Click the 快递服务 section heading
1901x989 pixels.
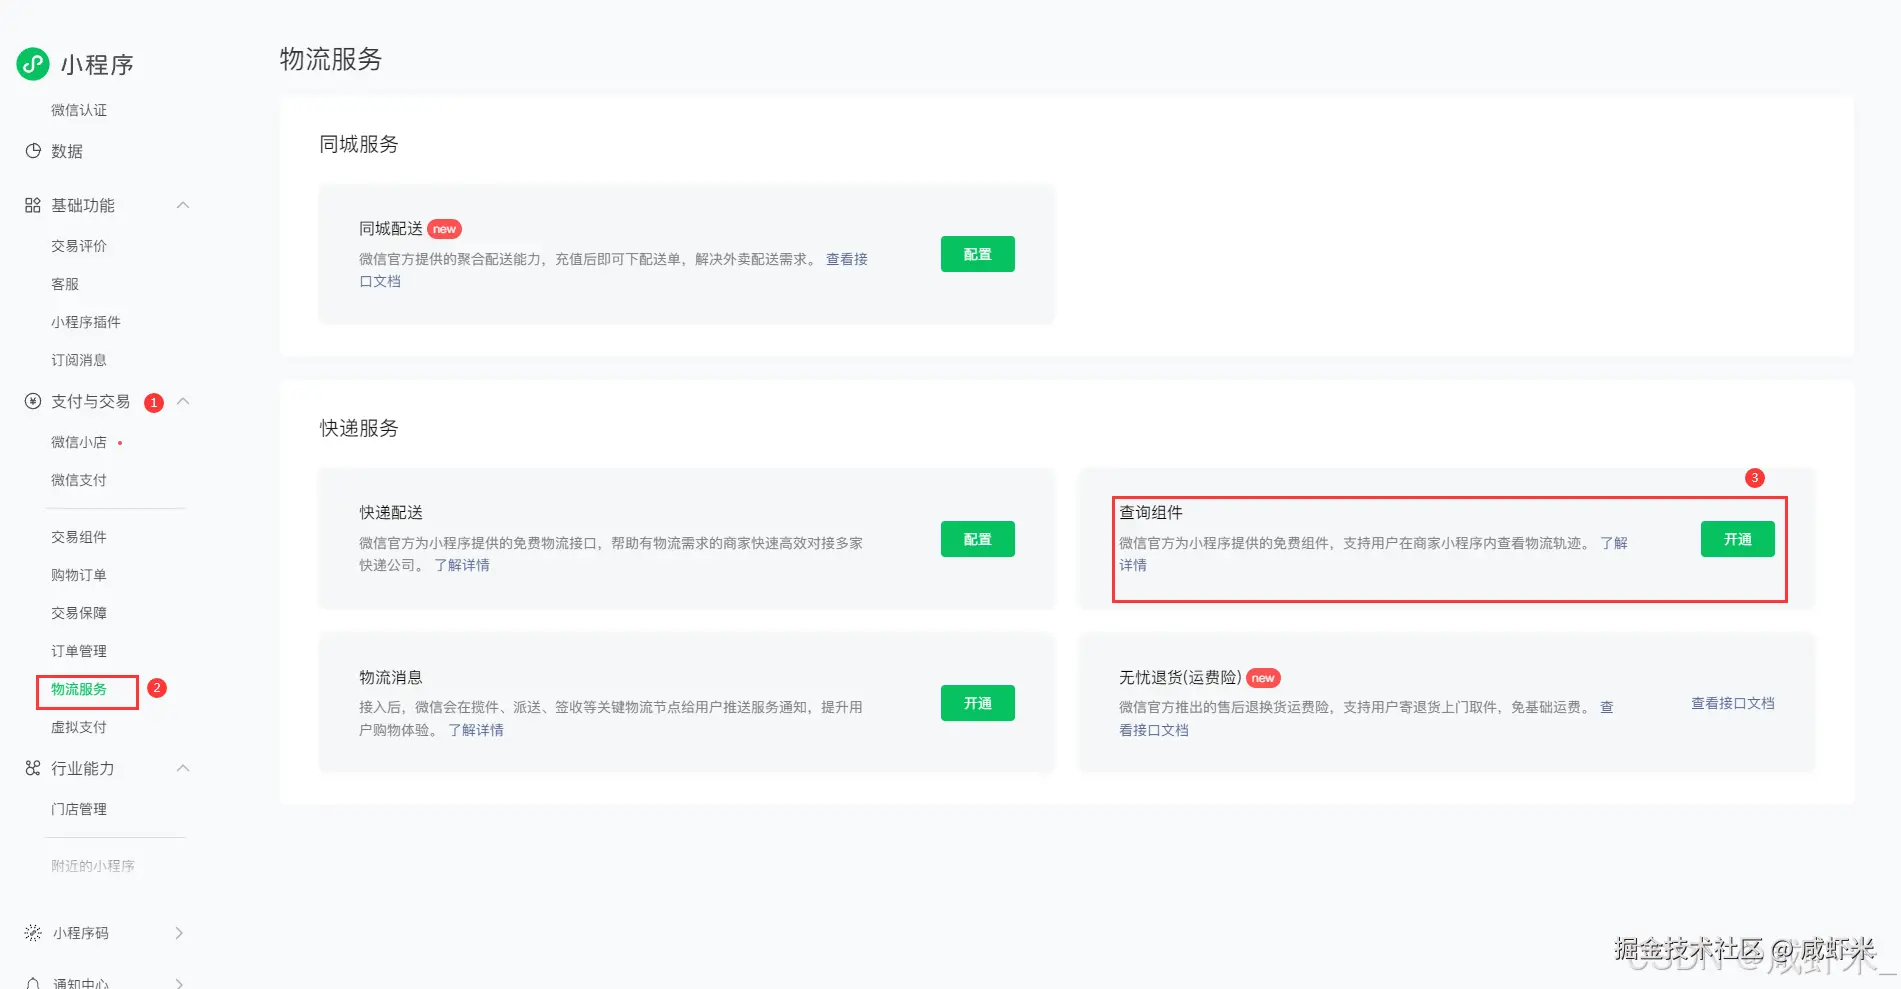tap(359, 428)
